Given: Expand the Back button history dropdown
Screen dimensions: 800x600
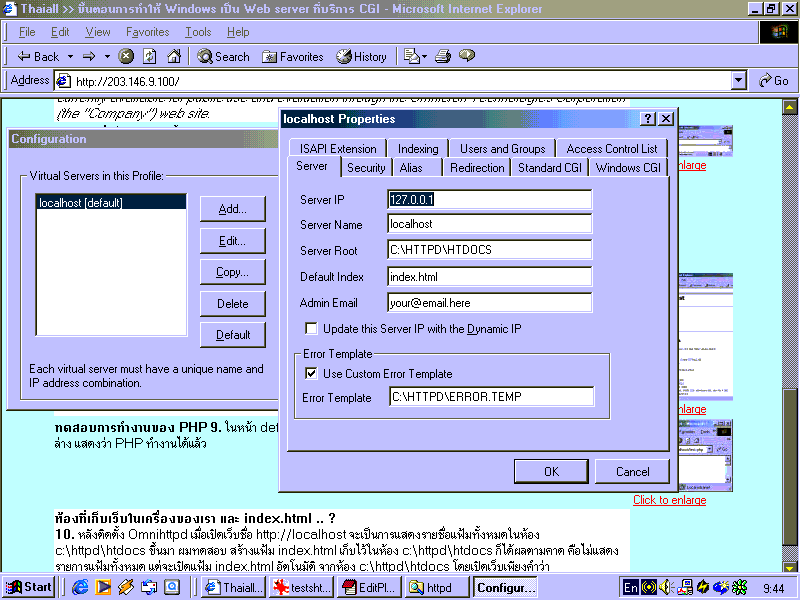Looking at the screenshot, I should coord(68,56).
